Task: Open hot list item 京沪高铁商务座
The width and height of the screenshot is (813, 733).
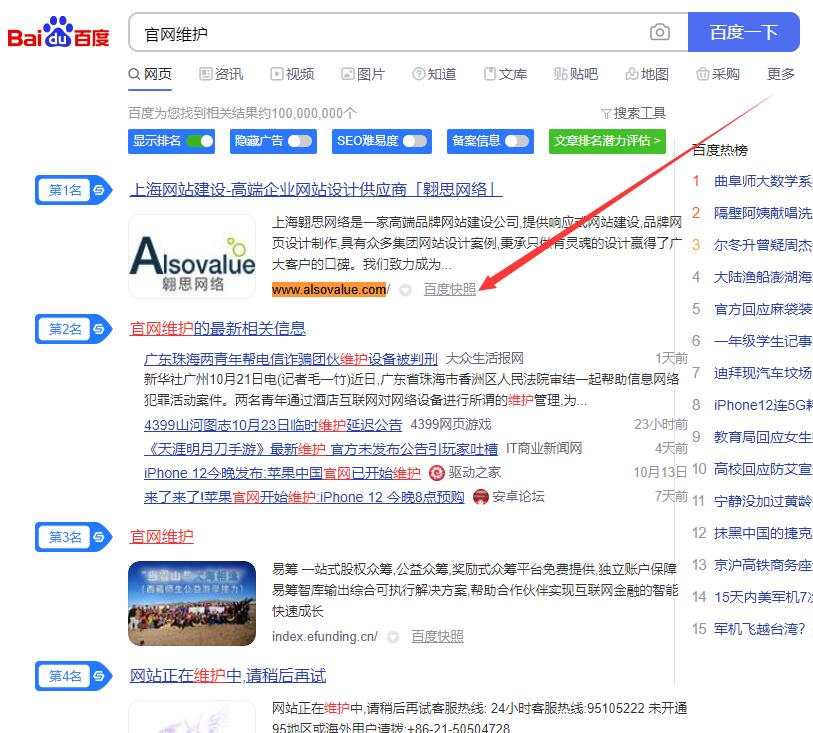Action: [x=762, y=565]
